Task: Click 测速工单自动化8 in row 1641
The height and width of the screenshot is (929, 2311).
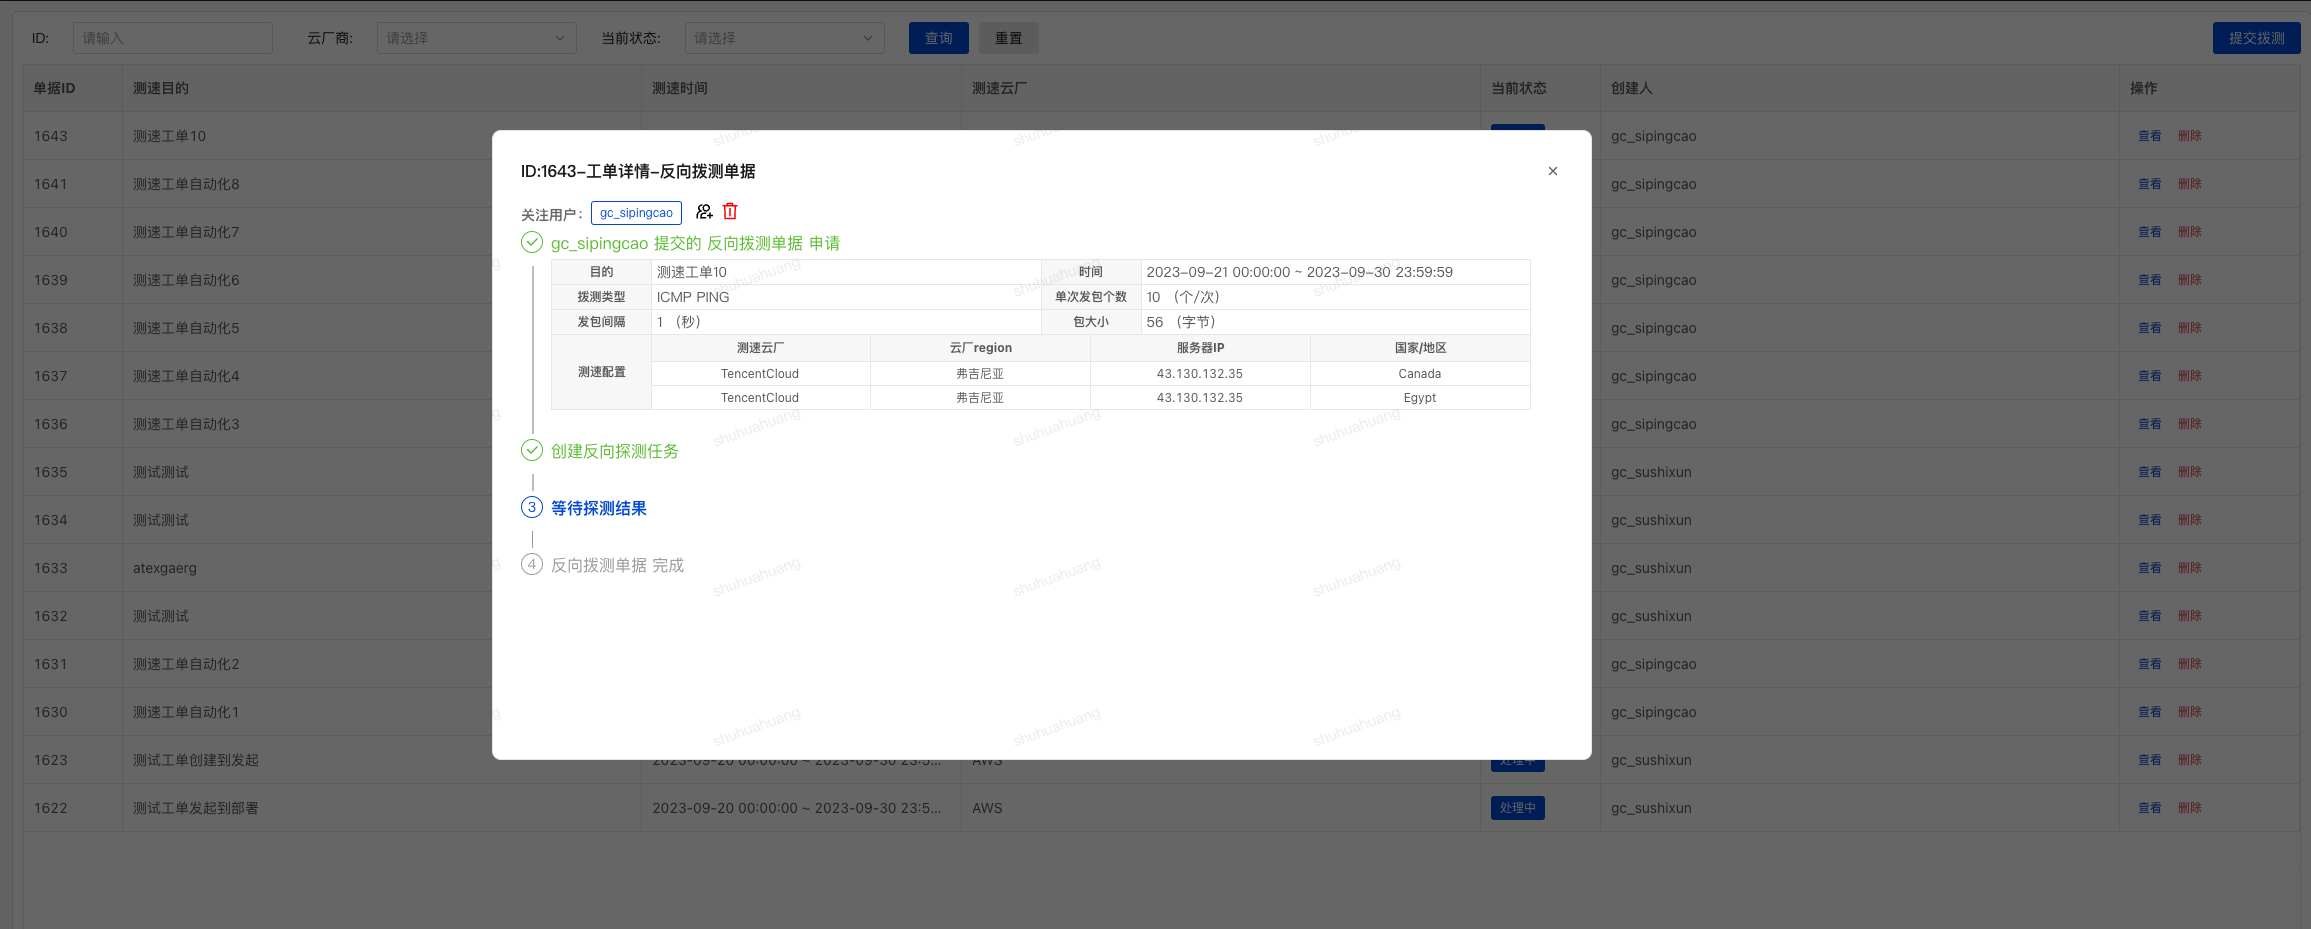Action: (186, 184)
